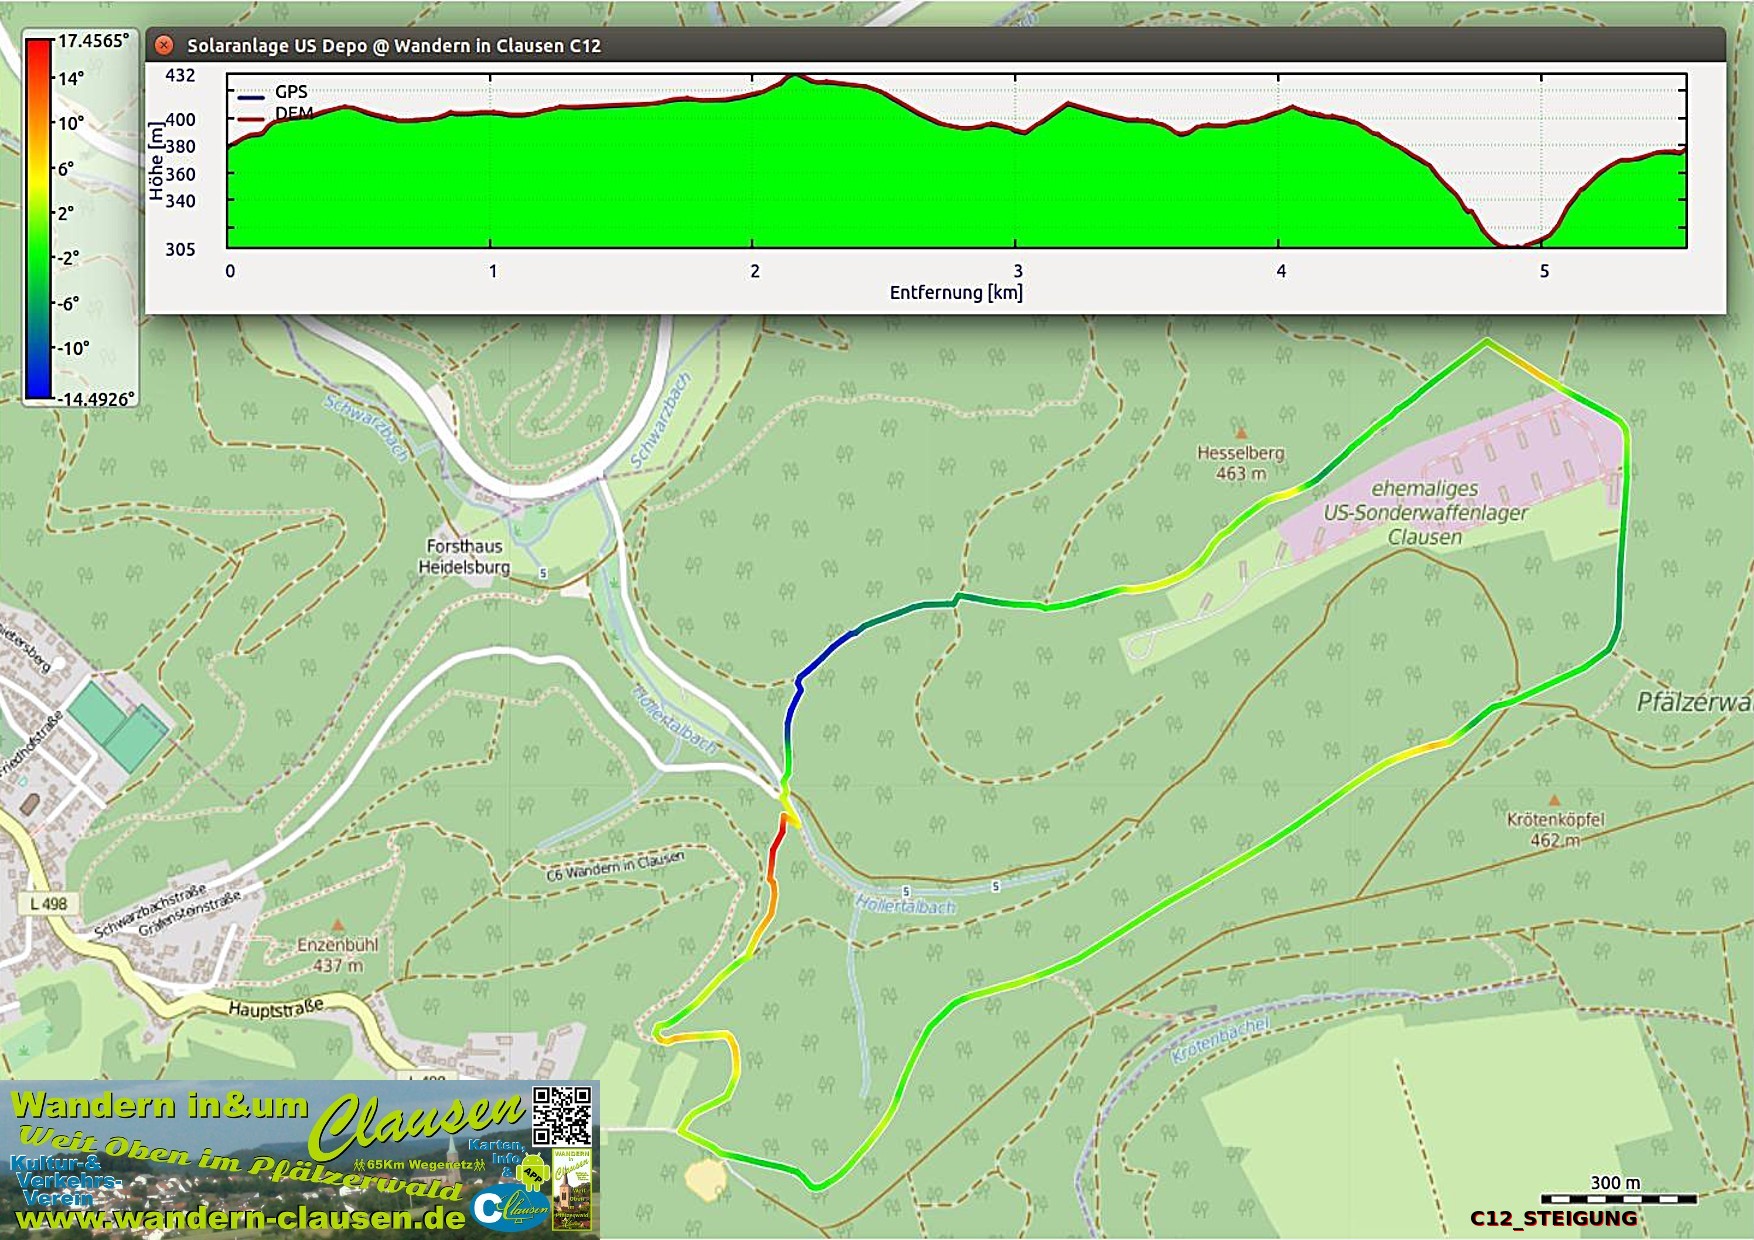This screenshot has width=1754, height=1240.
Task: Click the 300 m scale bar
Action: [x=1618, y=1198]
